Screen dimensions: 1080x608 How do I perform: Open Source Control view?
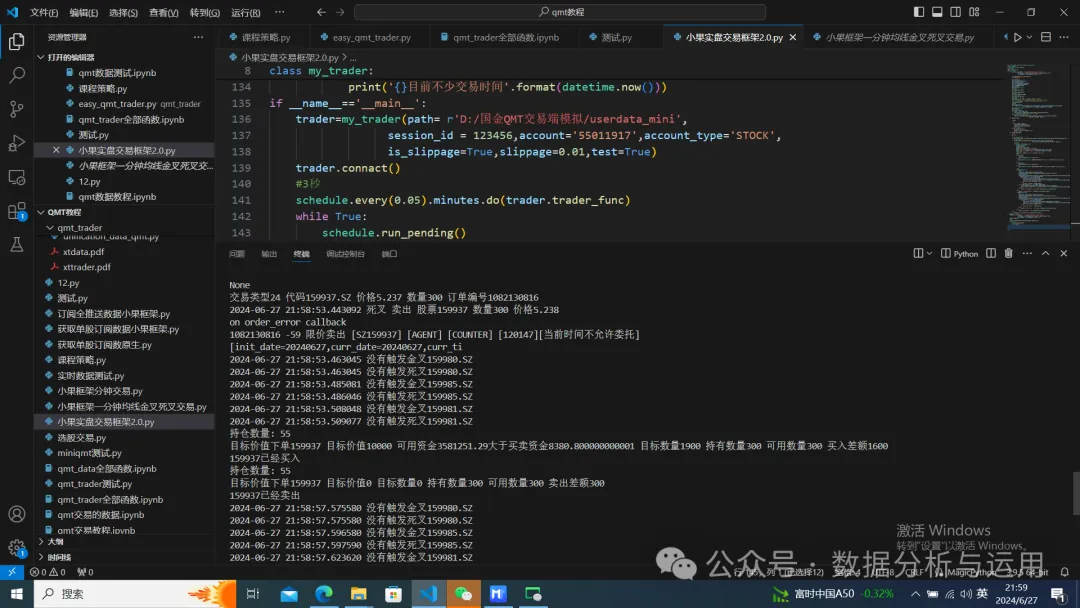tap(17, 108)
